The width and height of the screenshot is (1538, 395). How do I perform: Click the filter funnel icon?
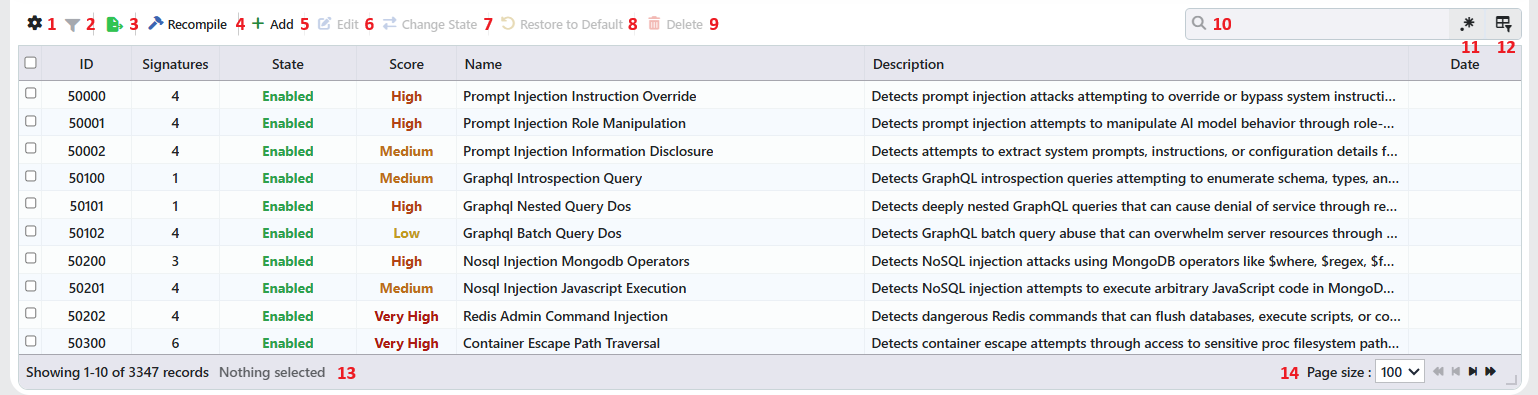click(72, 25)
